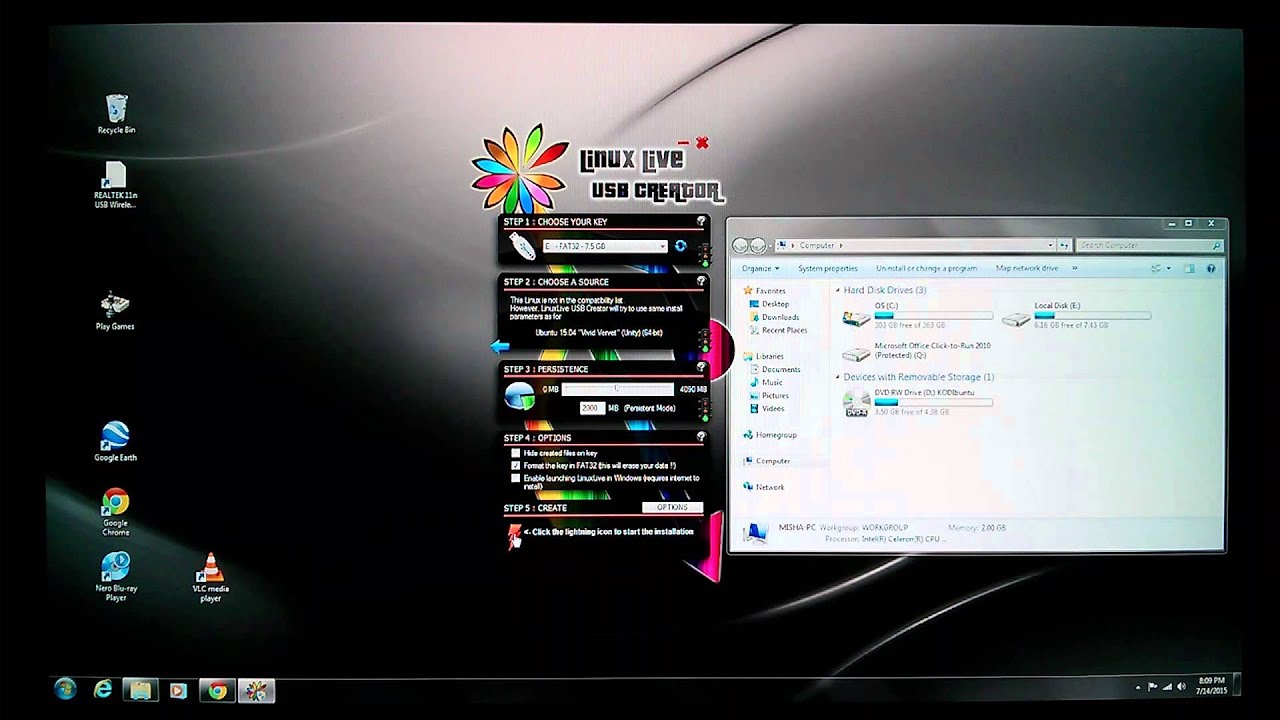Open the Explorer address bar history dropdown
The image size is (1280, 720).
pos(1050,245)
